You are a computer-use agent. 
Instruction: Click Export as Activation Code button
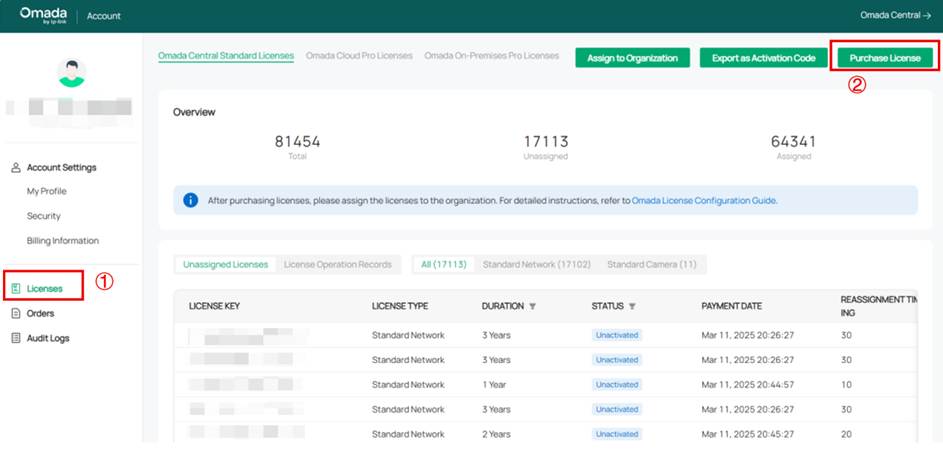(x=764, y=58)
